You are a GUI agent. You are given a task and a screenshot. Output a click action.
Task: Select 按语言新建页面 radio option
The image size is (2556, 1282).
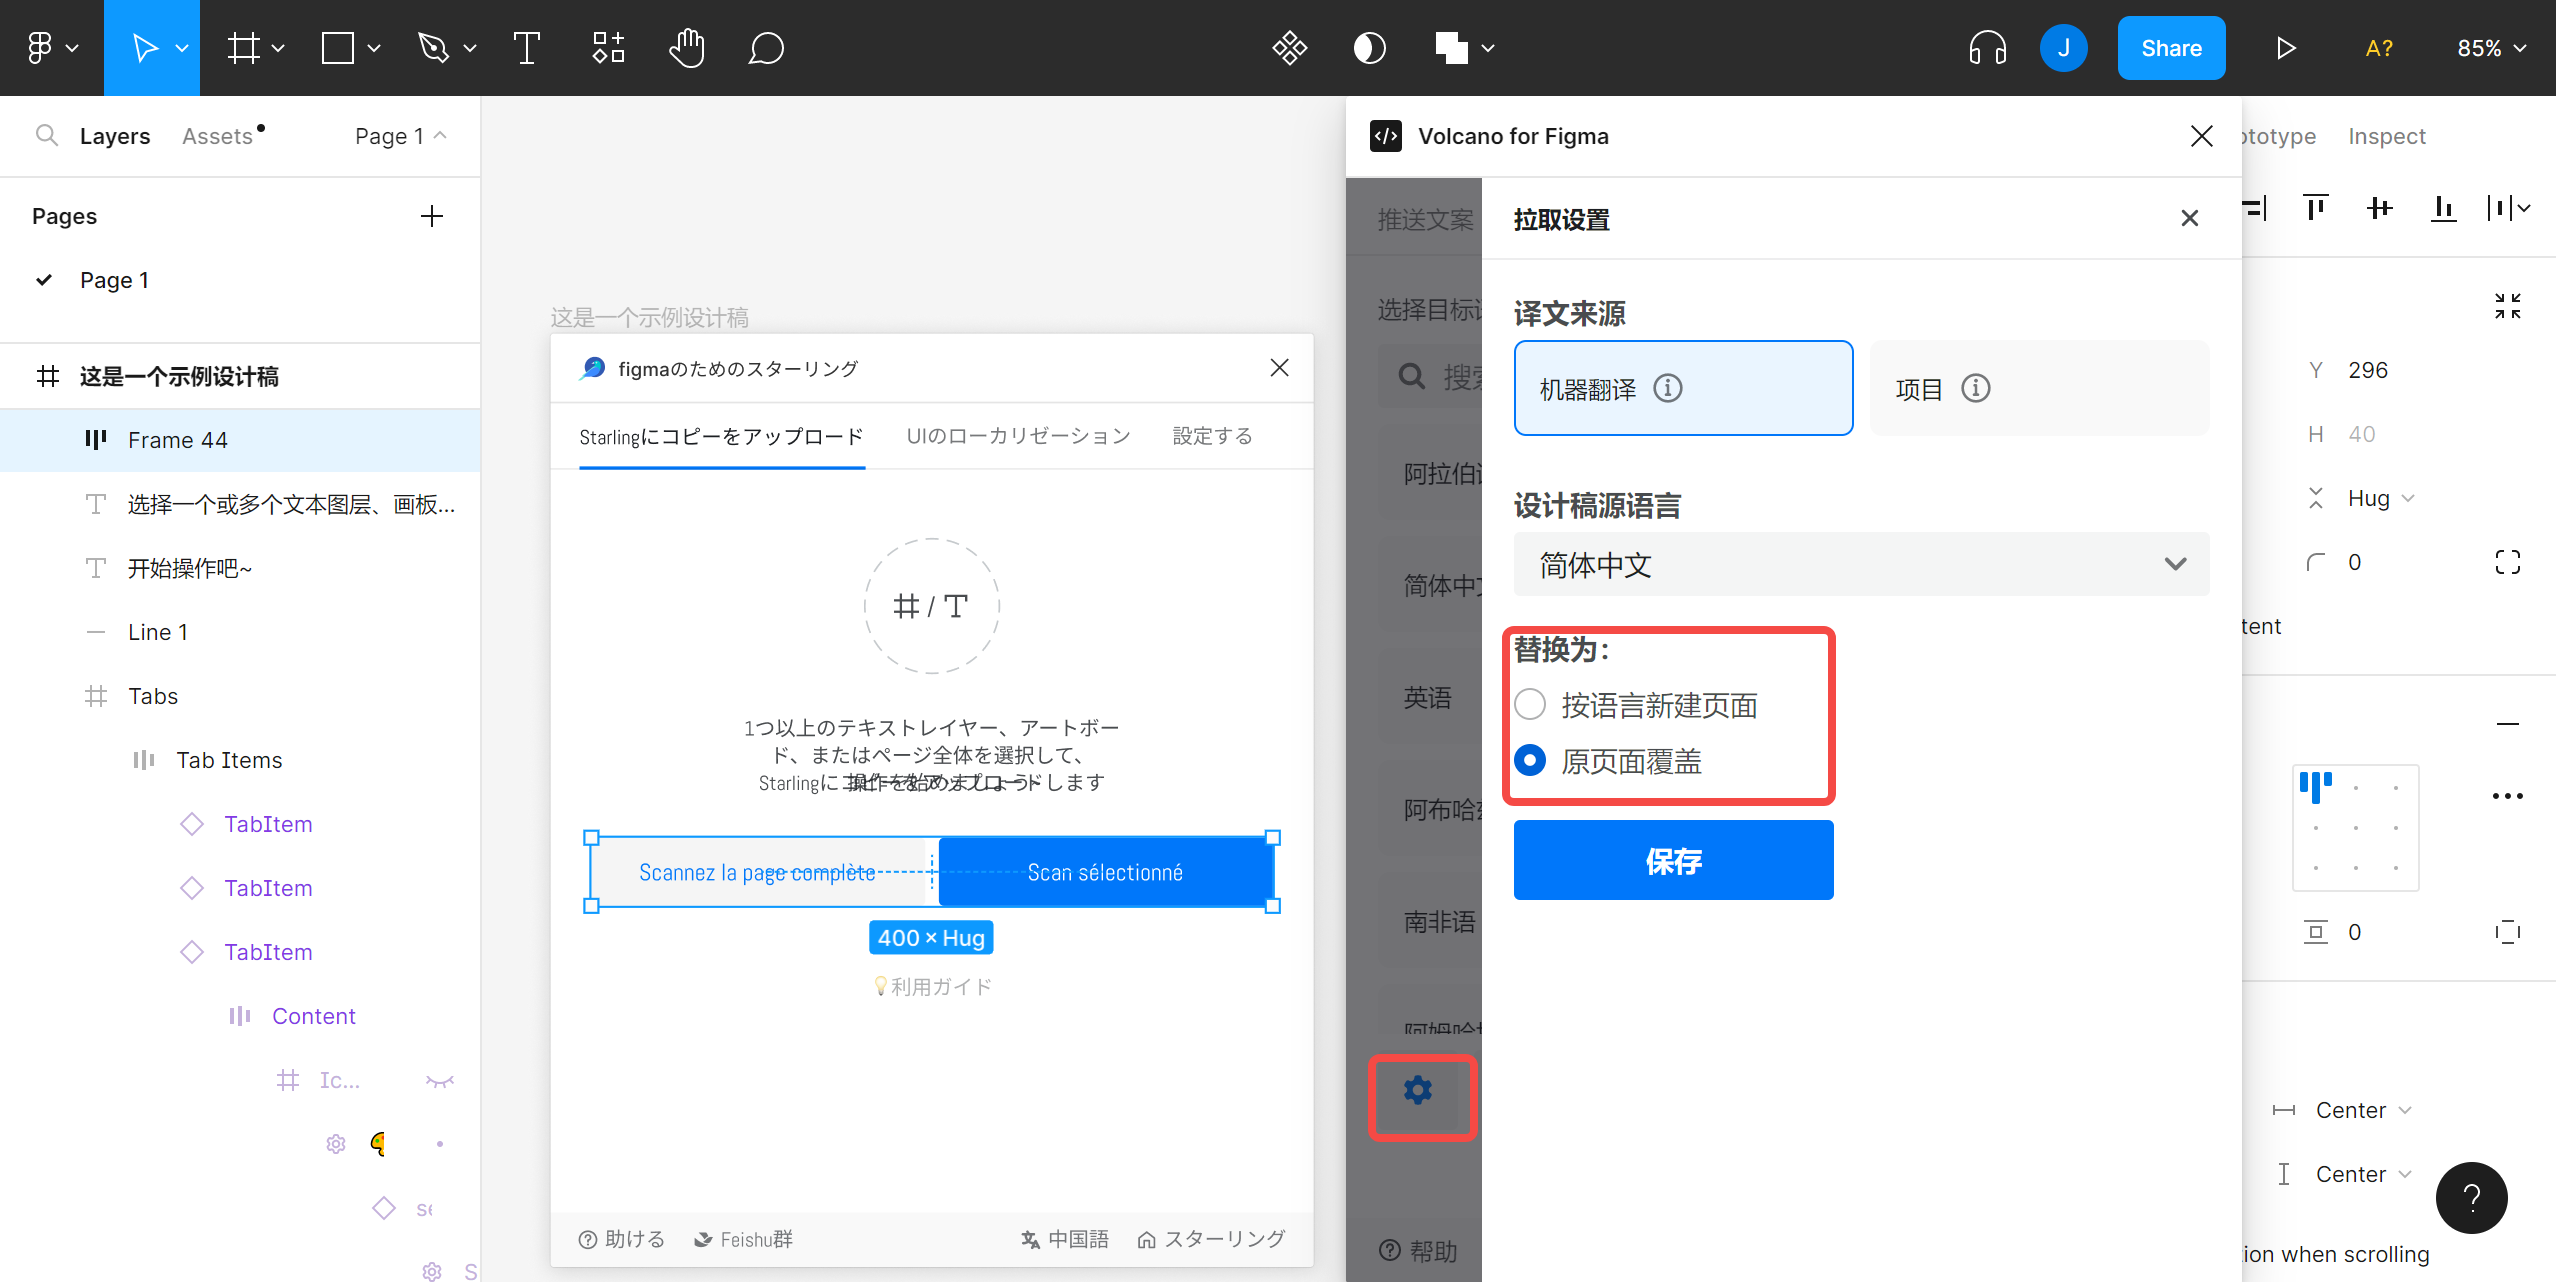(1530, 705)
